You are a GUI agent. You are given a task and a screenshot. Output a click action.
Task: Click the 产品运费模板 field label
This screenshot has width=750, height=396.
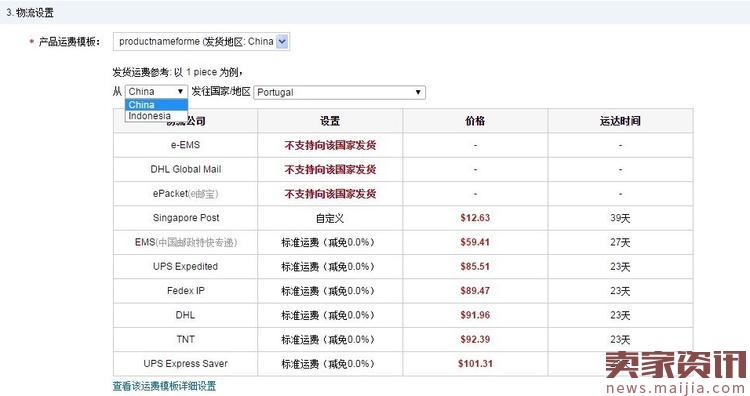(69, 42)
